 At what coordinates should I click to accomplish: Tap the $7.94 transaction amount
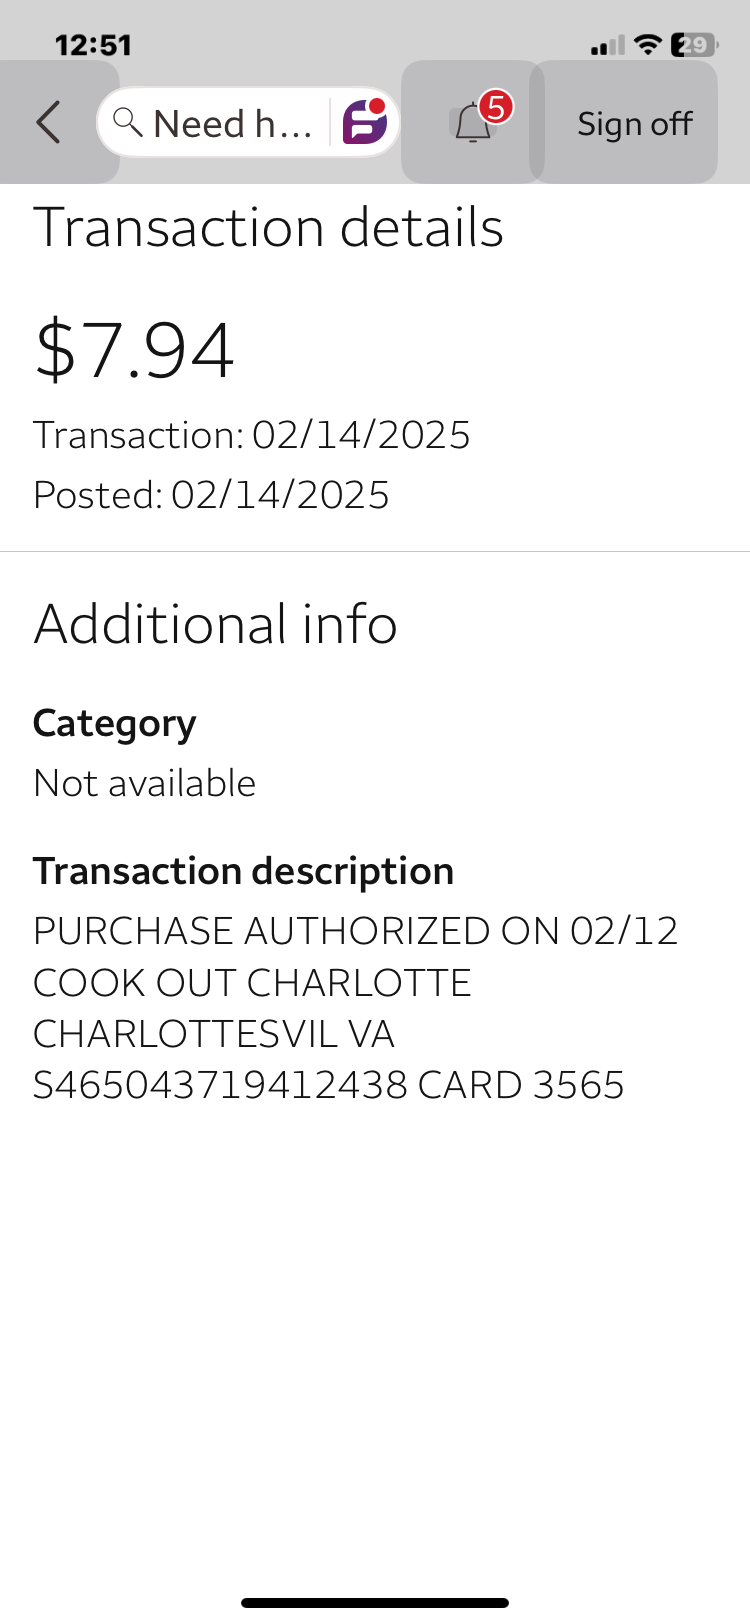tap(134, 350)
